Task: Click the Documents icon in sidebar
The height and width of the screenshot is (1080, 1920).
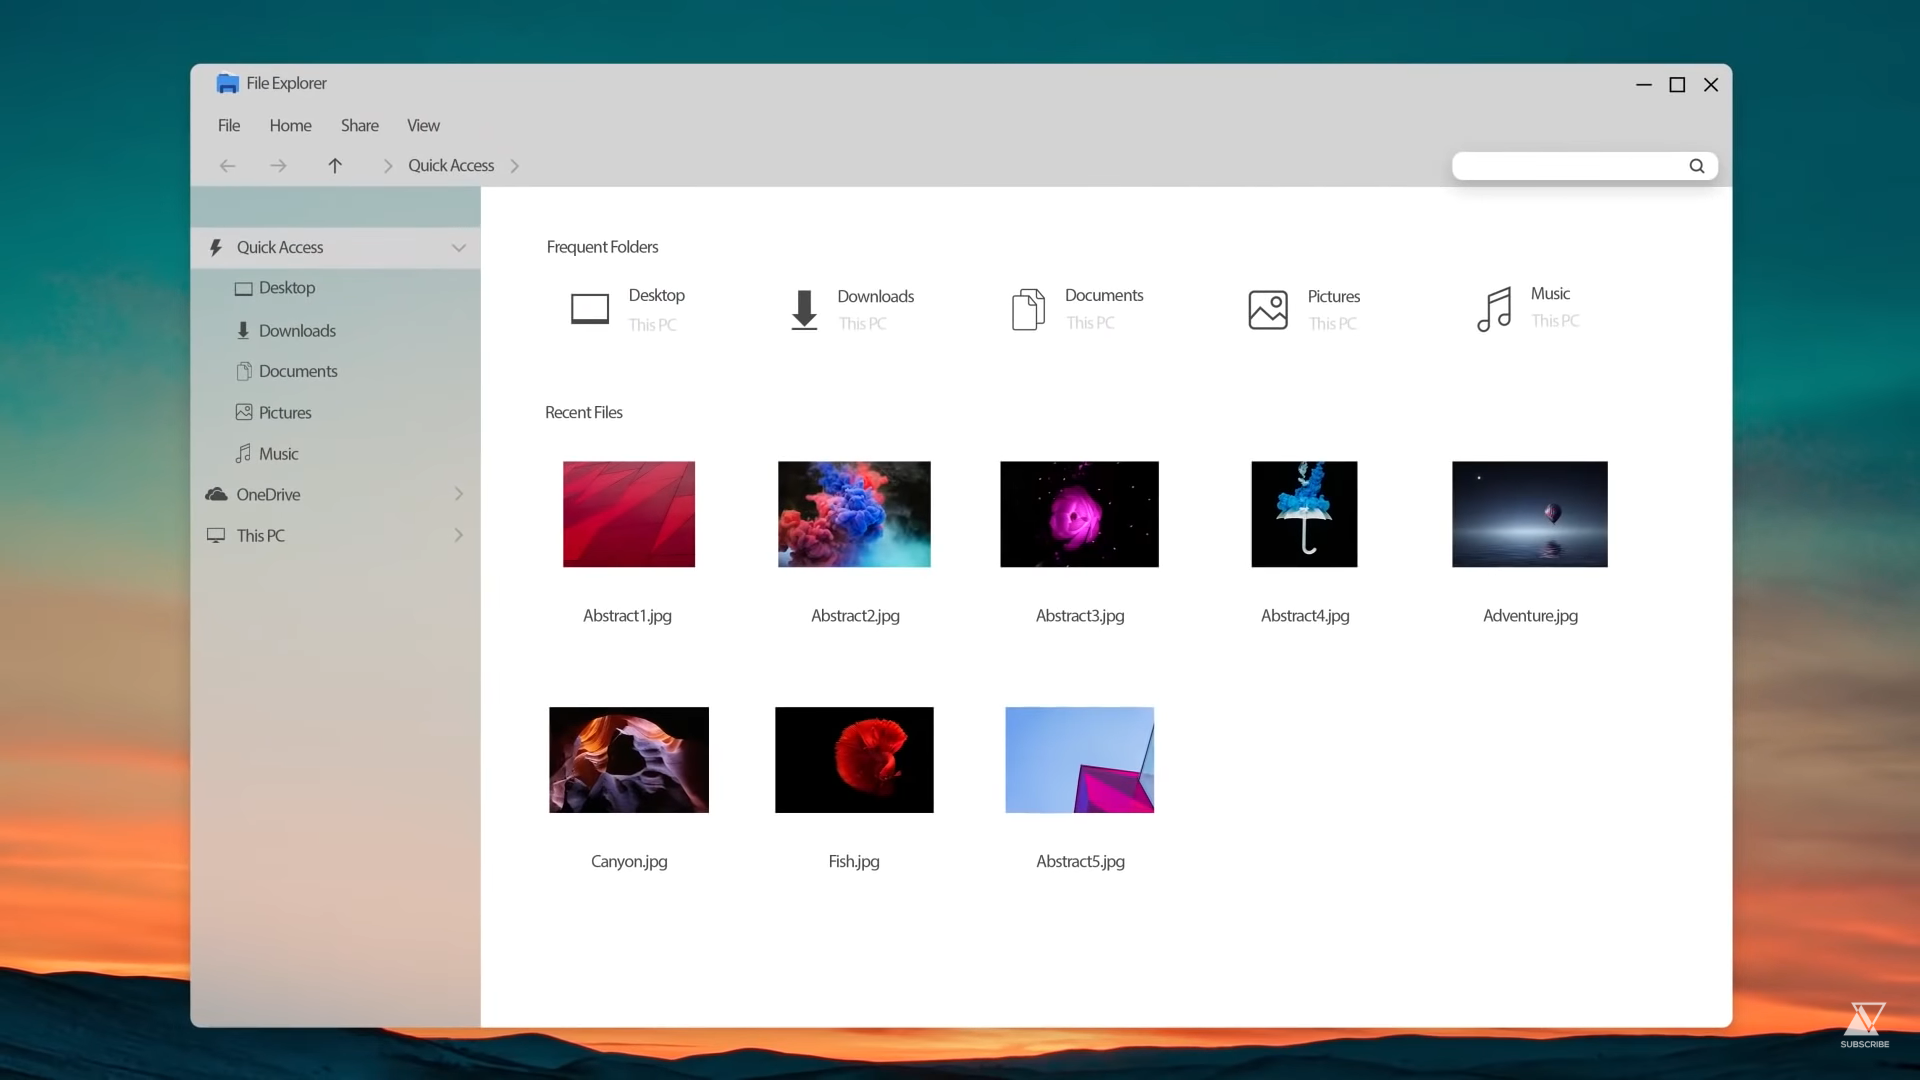Action: [x=243, y=371]
